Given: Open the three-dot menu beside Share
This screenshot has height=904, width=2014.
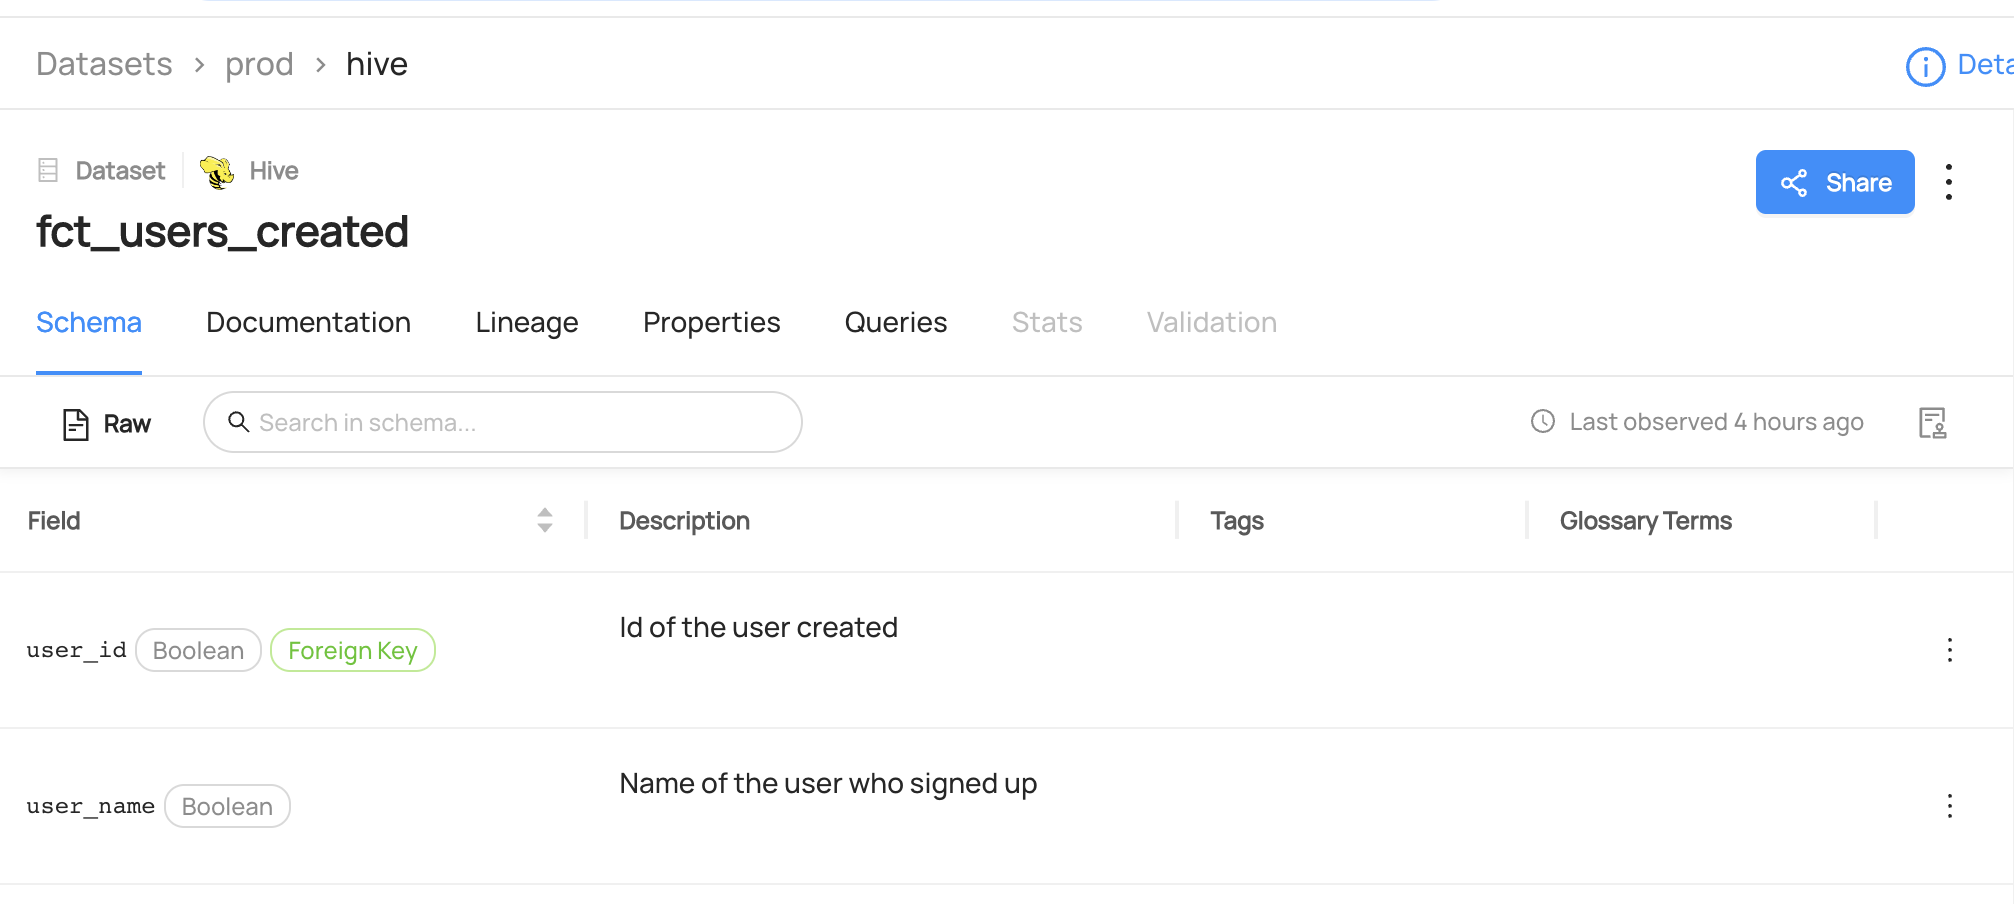Looking at the screenshot, I should click(x=1948, y=182).
